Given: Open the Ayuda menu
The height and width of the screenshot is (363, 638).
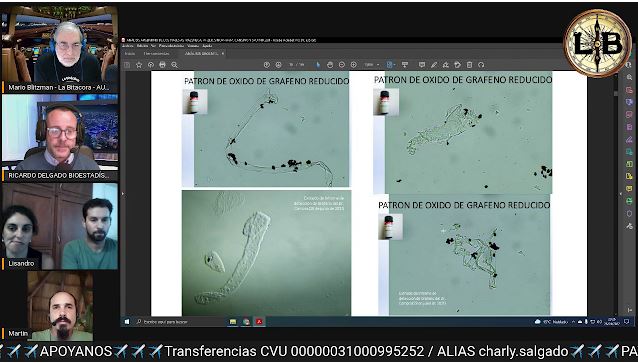Looking at the screenshot, I should pos(207,46).
